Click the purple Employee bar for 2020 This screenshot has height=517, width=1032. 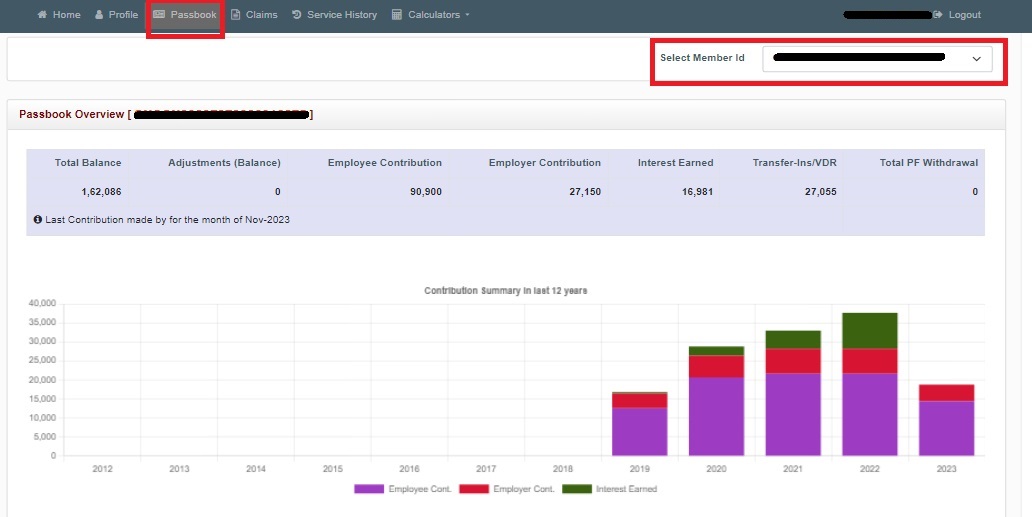coord(716,415)
